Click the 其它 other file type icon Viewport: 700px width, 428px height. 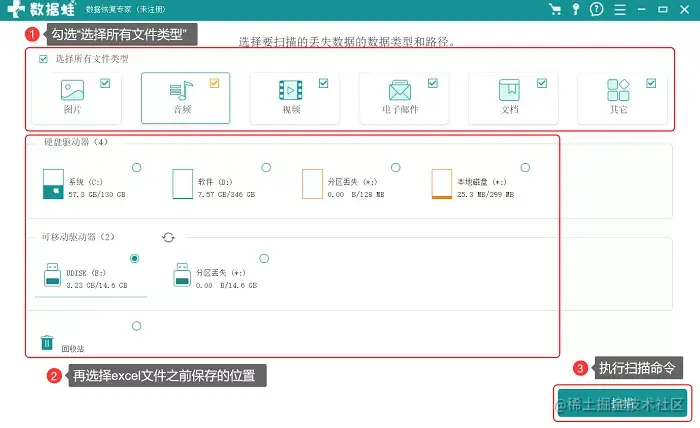618,90
